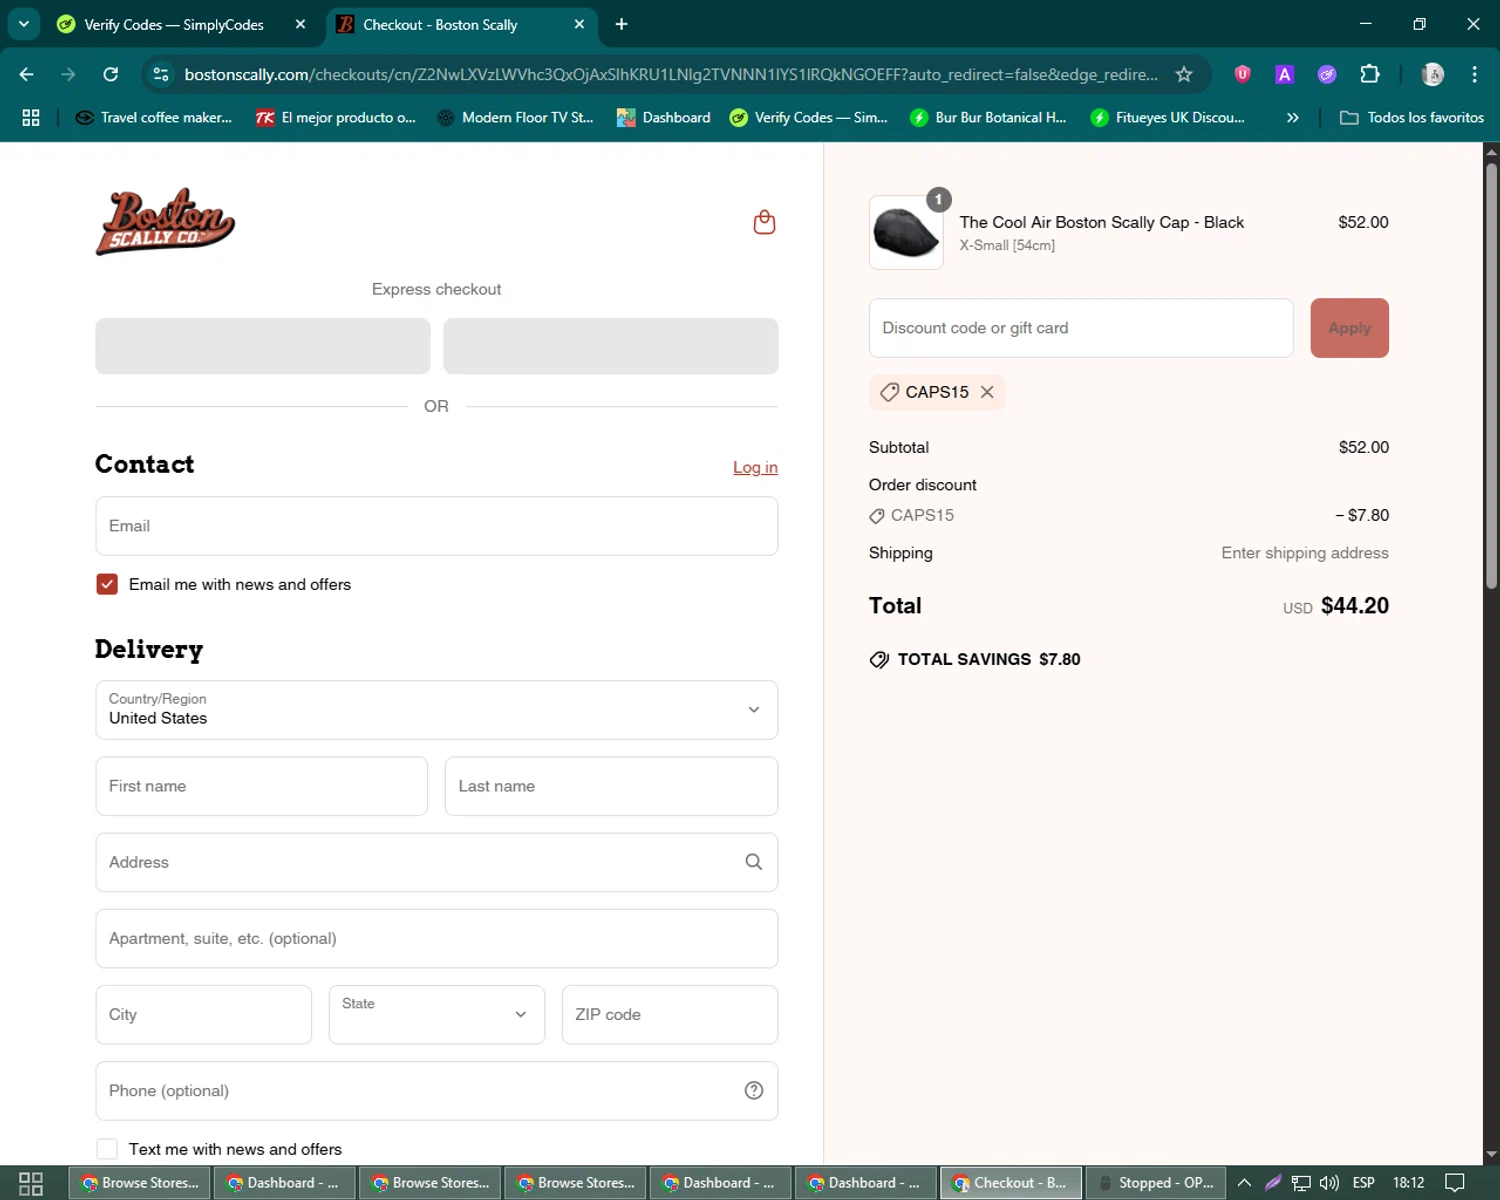Click the Last name field
The height and width of the screenshot is (1200, 1500).
click(x=611, y=786)
